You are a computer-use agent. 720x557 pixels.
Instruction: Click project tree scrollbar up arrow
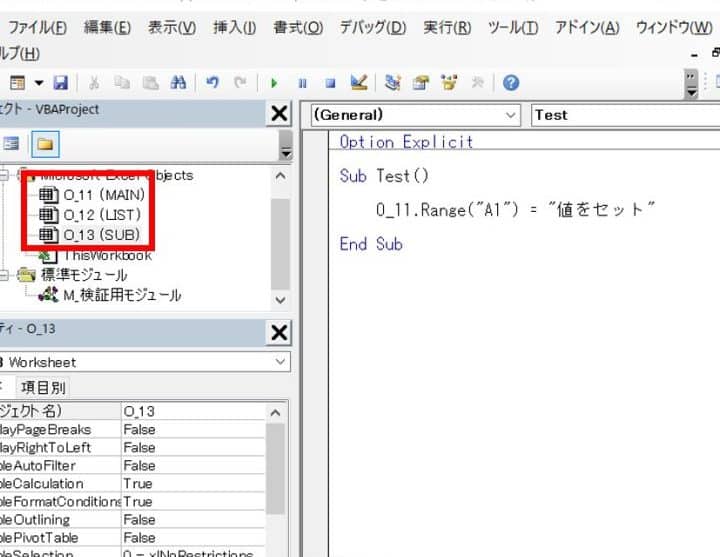pos(280,176)
